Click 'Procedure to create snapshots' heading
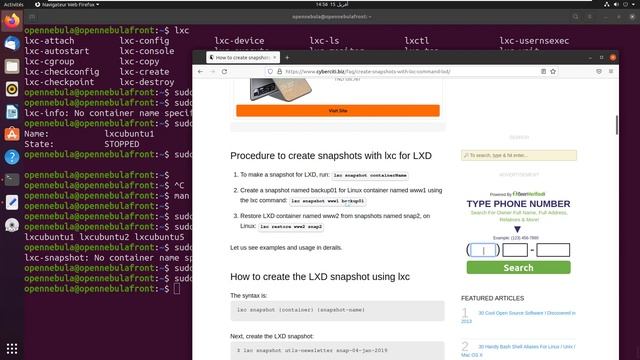 pyautogui.click(x=331, y=156)
